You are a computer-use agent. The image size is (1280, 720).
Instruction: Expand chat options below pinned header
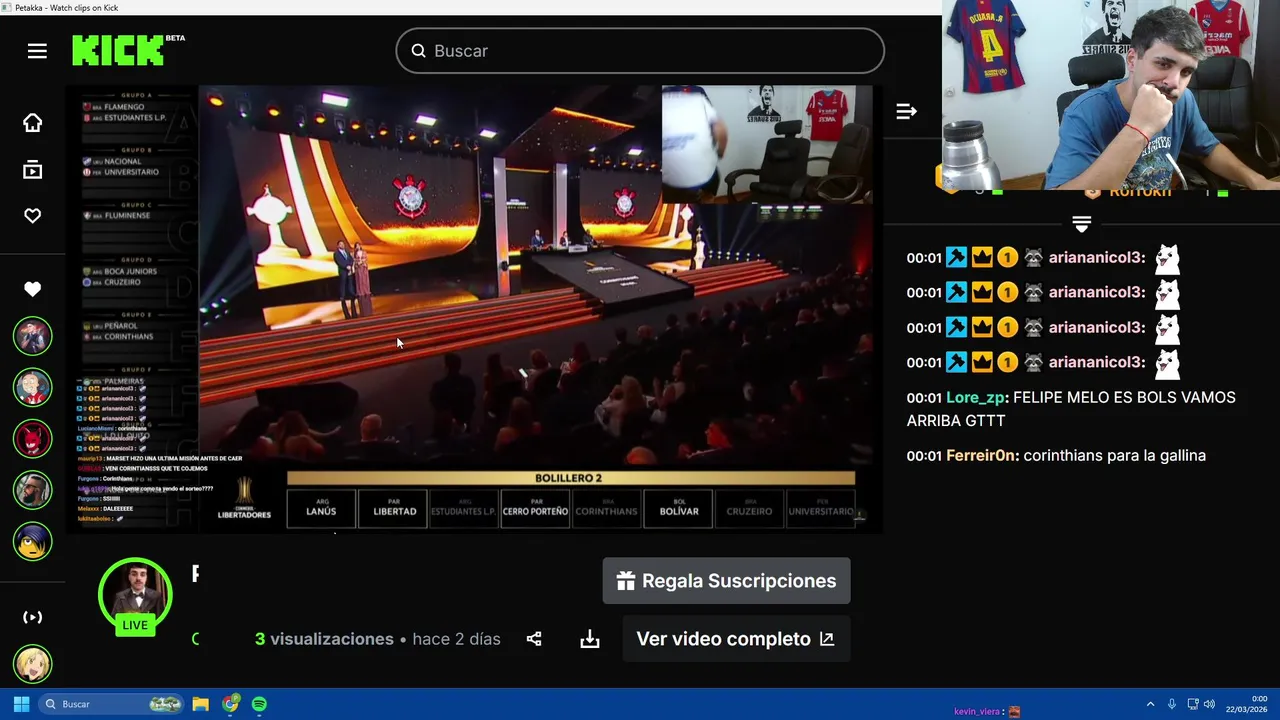click(1081, 224)
